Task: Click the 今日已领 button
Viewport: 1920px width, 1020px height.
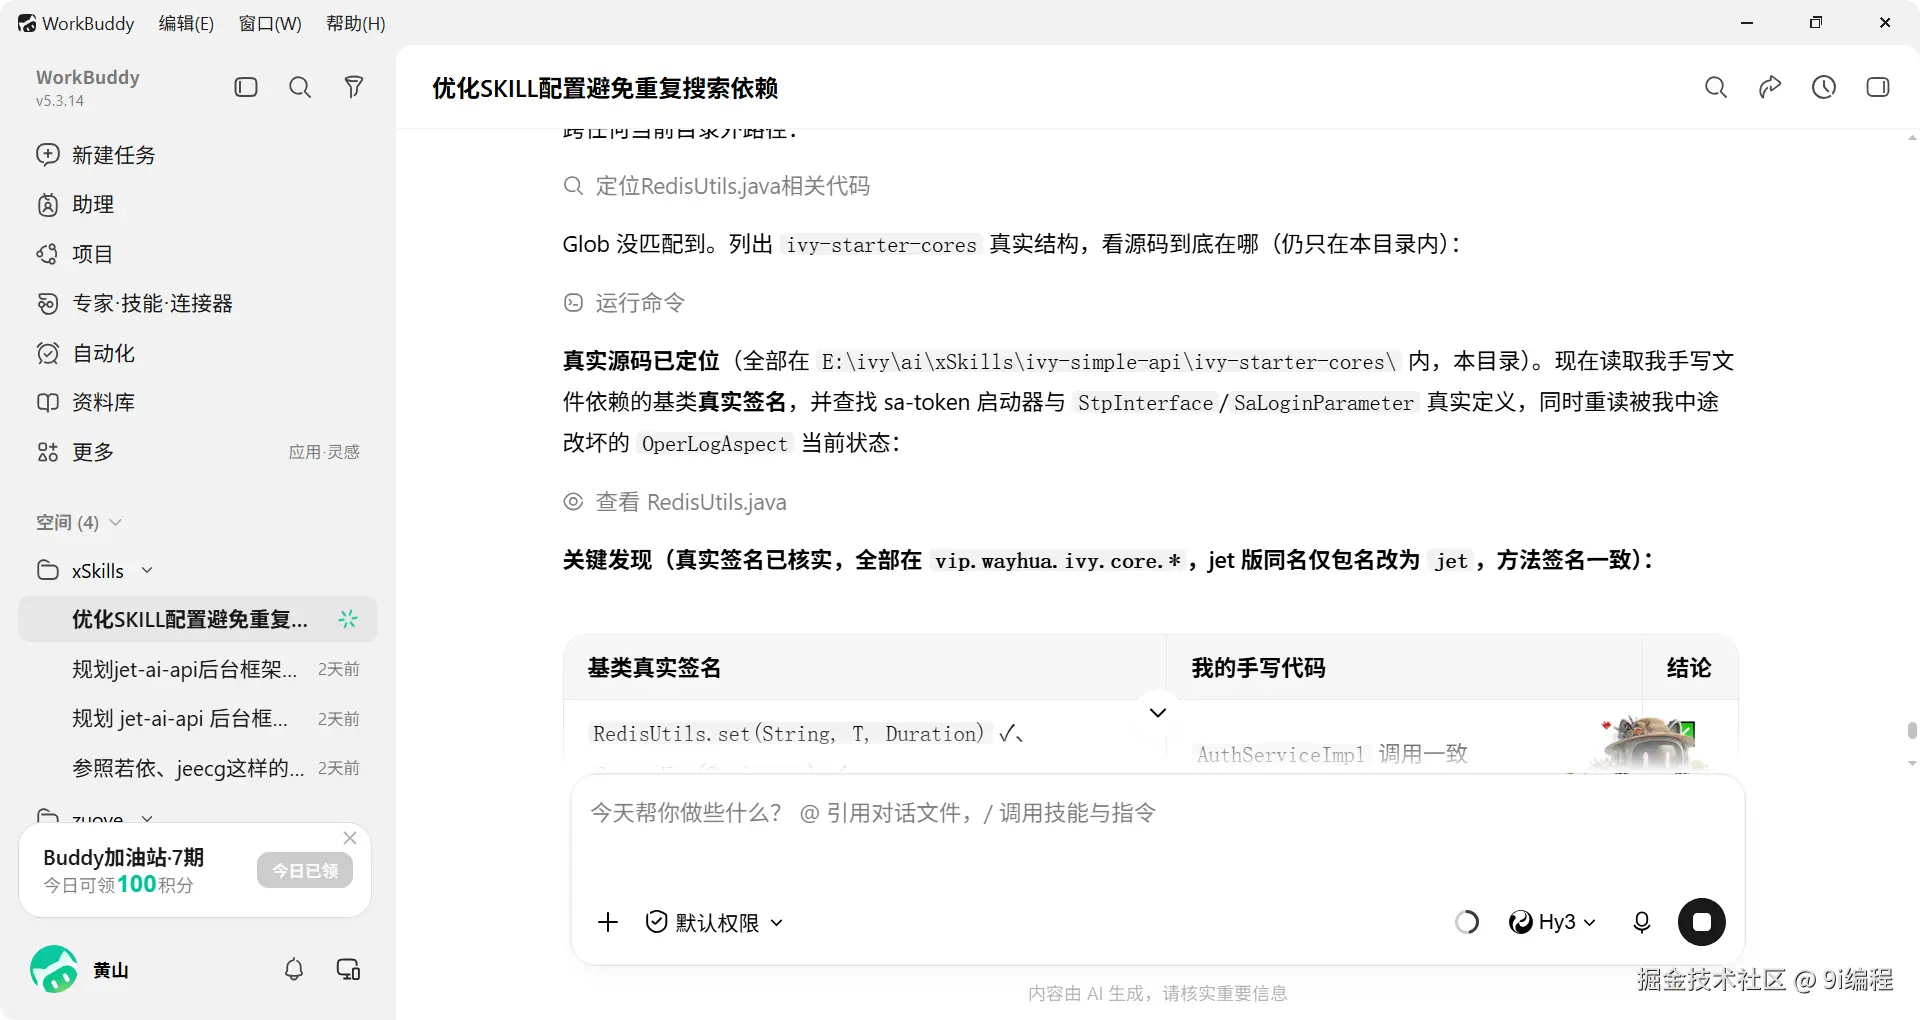Action: [x=305, y=870]
